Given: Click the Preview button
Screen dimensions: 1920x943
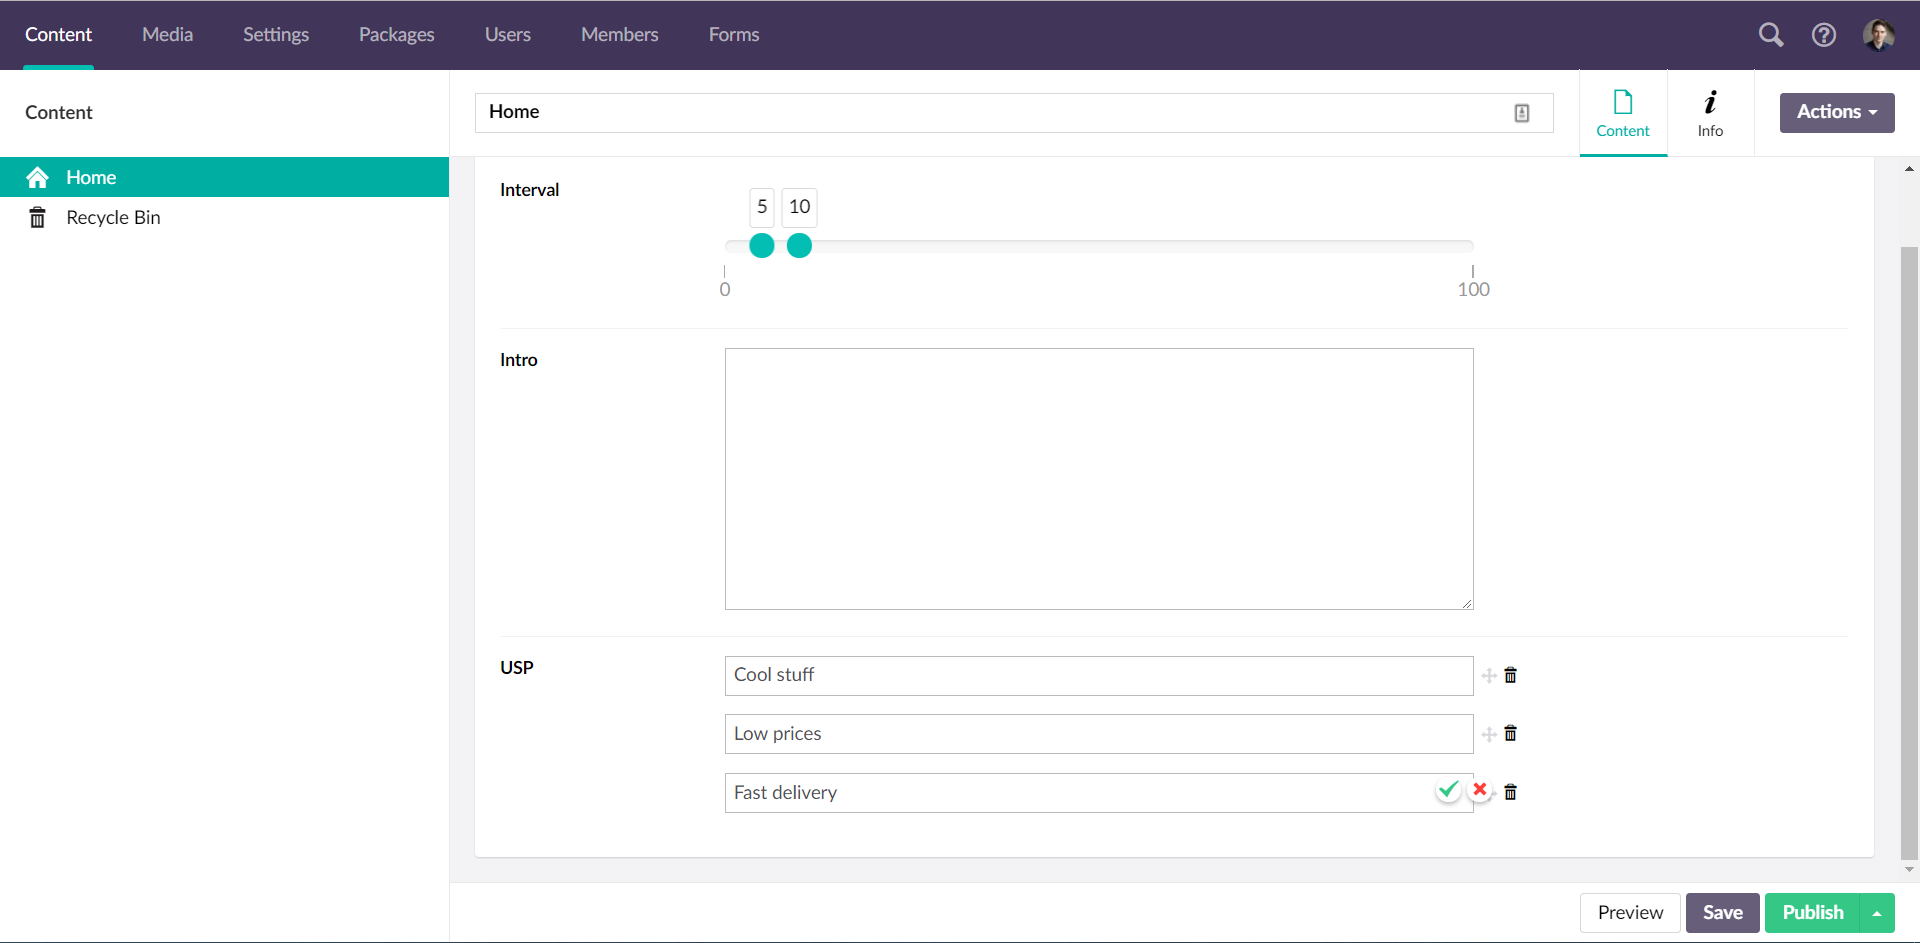Looking at the screenshot, I should [x=1630, y=913].
